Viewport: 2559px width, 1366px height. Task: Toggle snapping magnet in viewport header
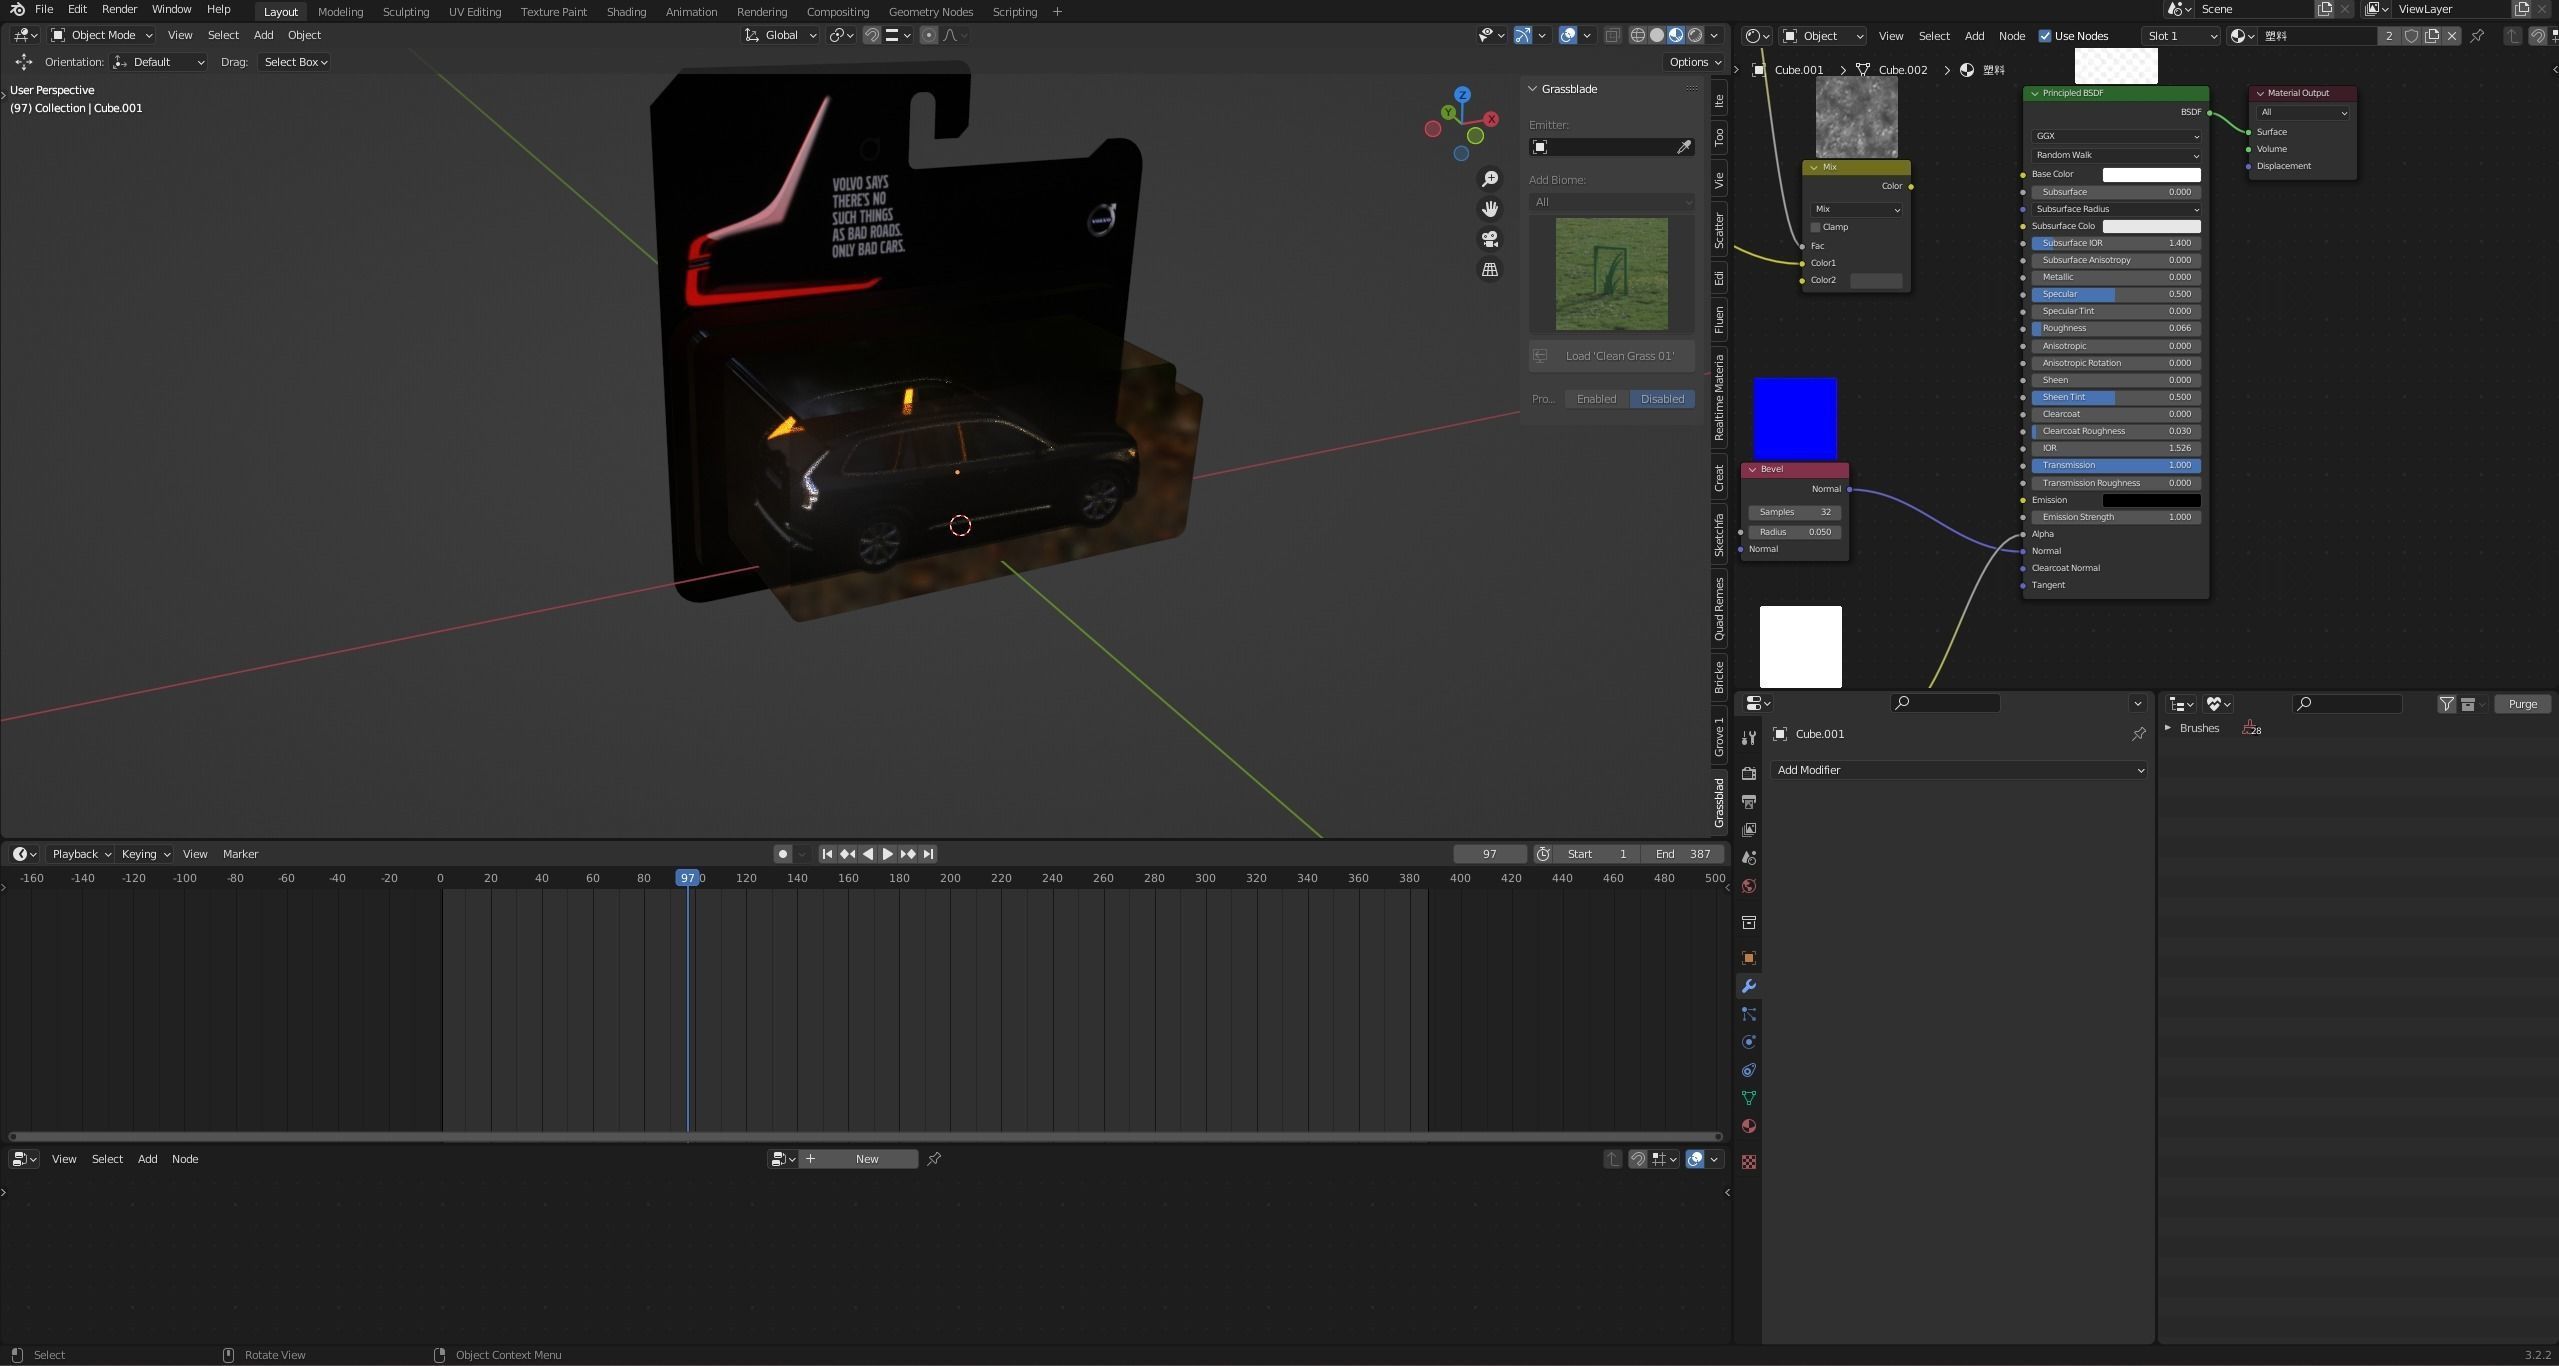(872, 35)
